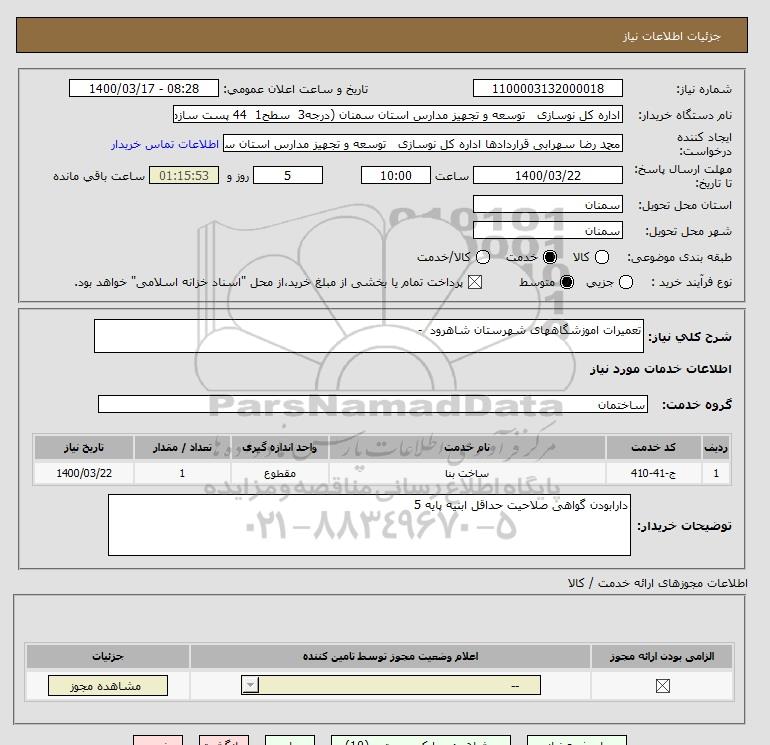The height and width of the screenshot is (745, 770).
Task: Choose the جزیی purchase type radio
Action: coord(626,282)
